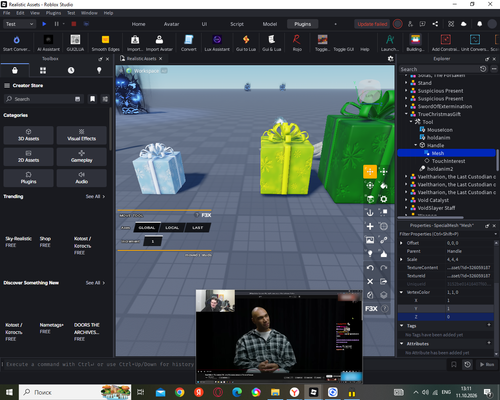Click the F3X undo arrow
500x400 pixels.
370,268
